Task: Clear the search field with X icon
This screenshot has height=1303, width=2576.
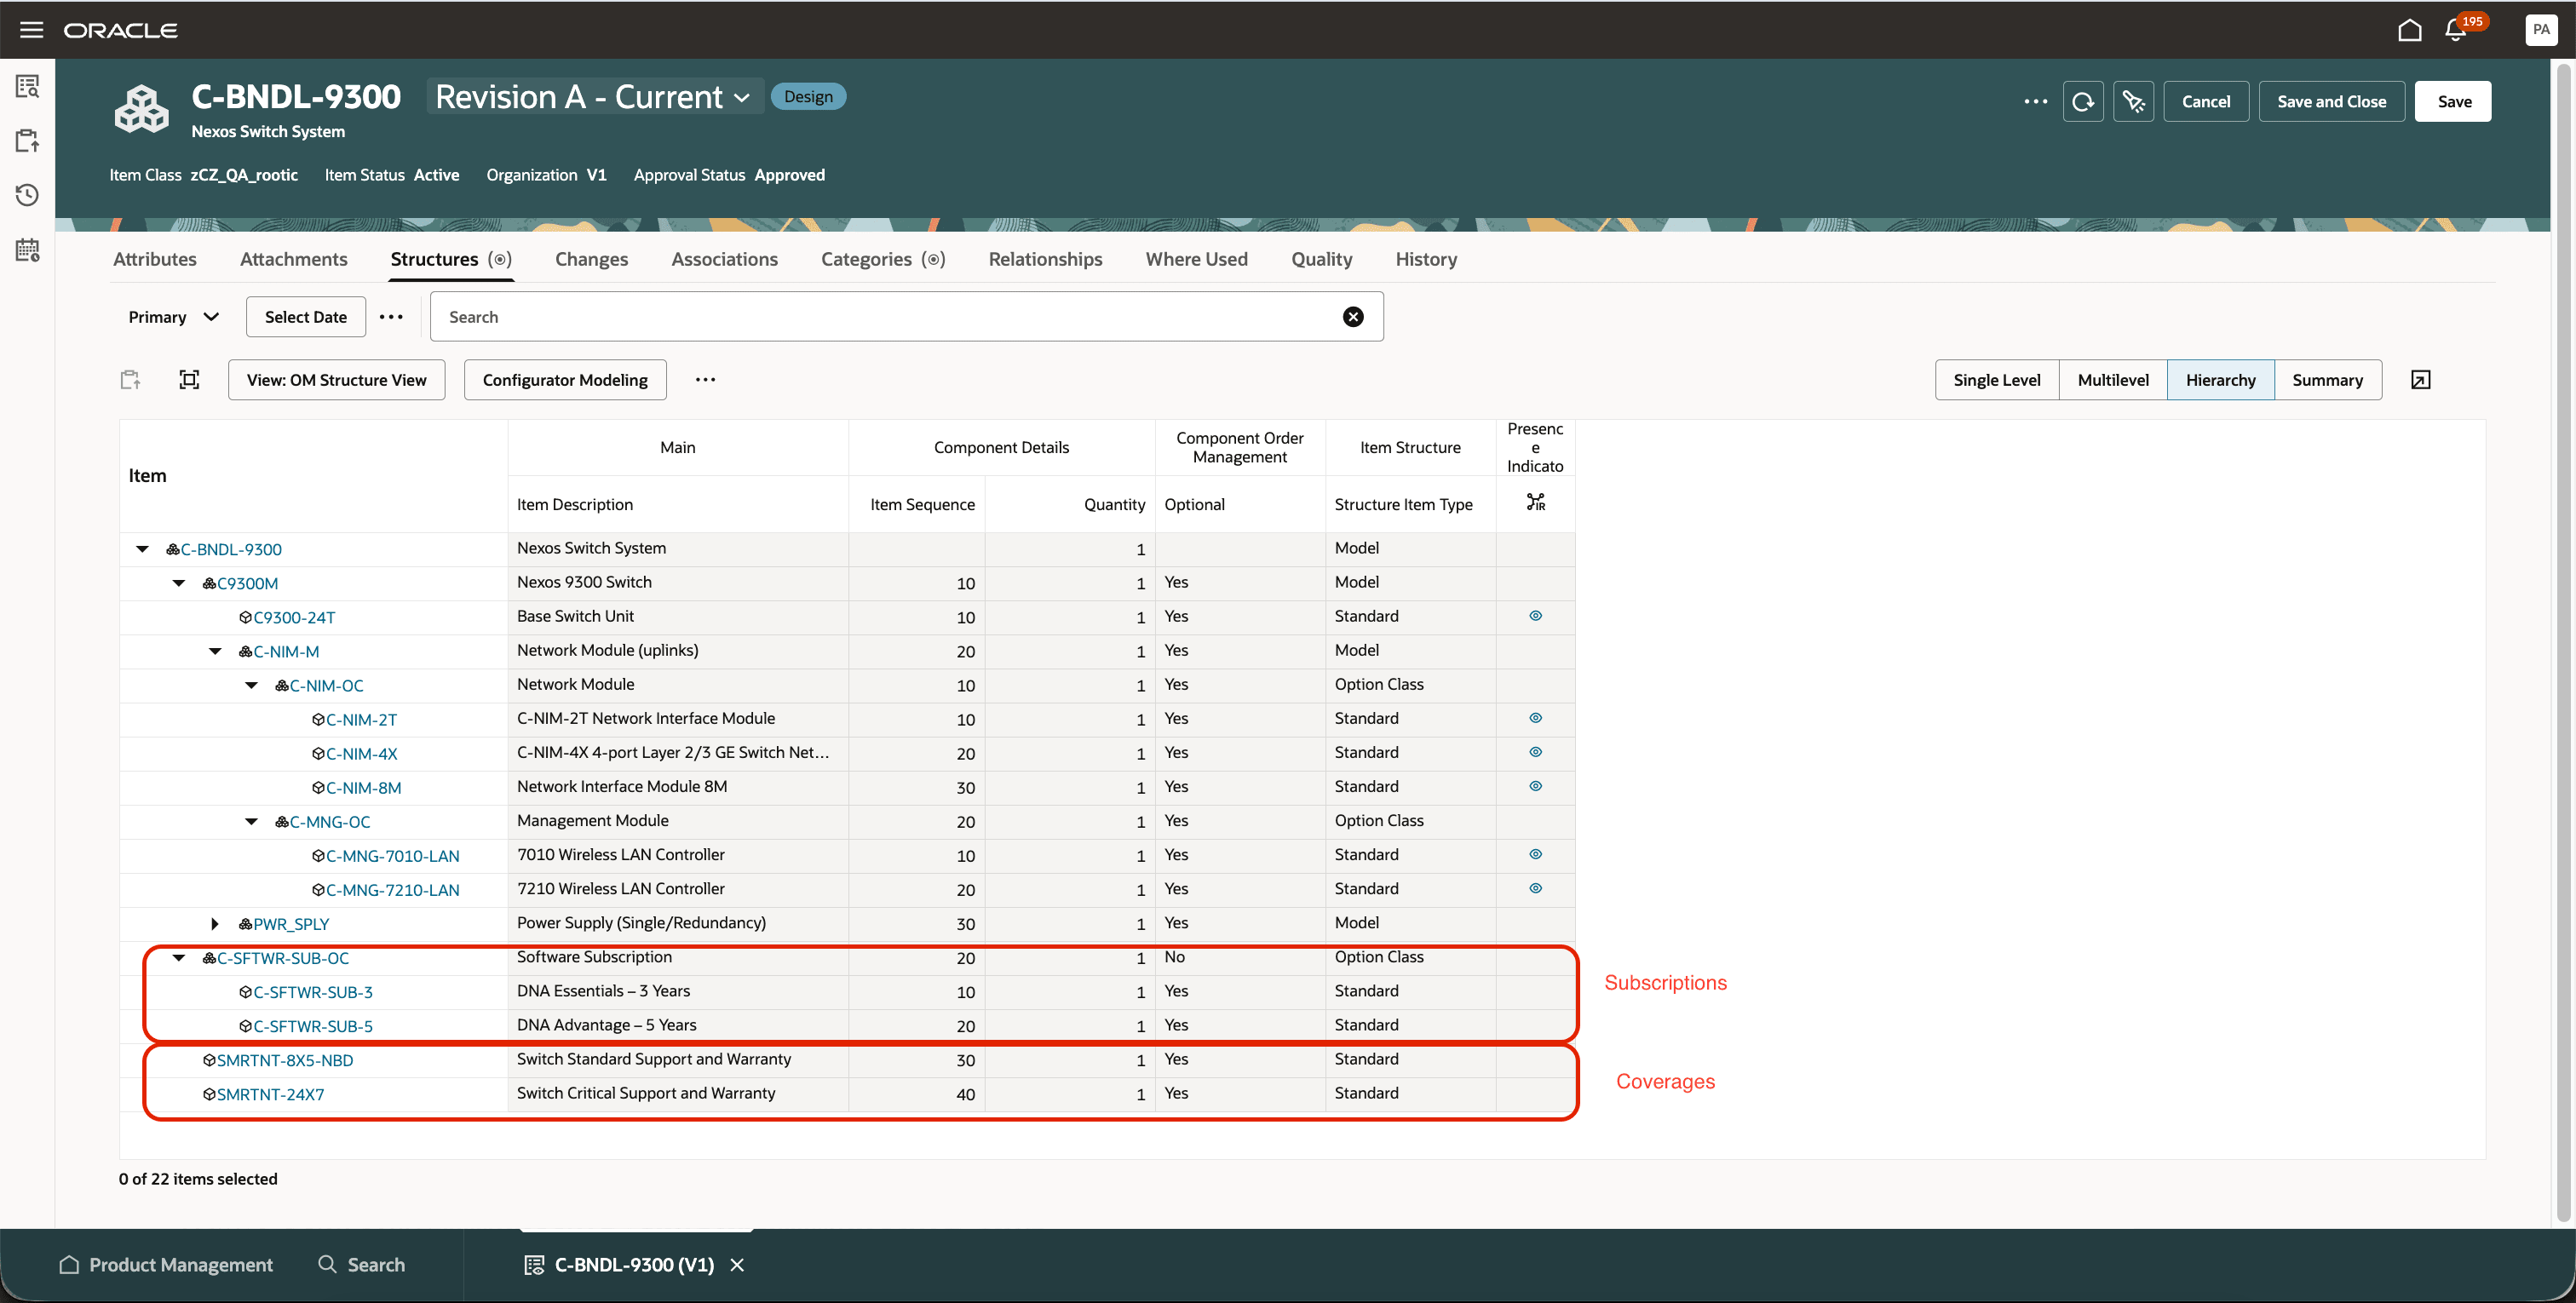Action: 1353,317
